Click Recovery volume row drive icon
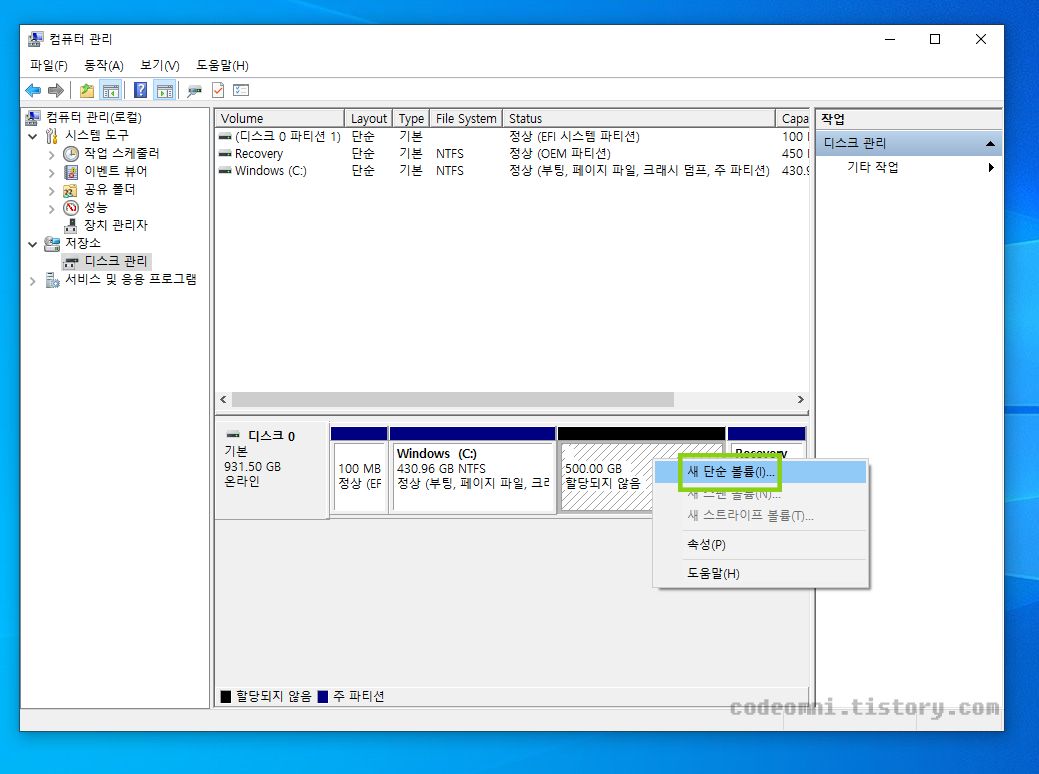The width and height of the screenshot is (1039, 774). pyautogui.click(x=225, y=154)
